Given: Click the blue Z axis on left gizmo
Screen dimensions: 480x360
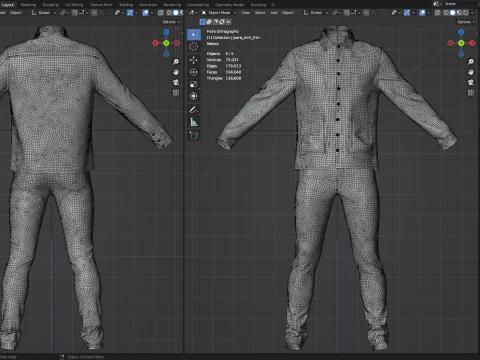Looking at the screenshot, I should pos(166,32).
